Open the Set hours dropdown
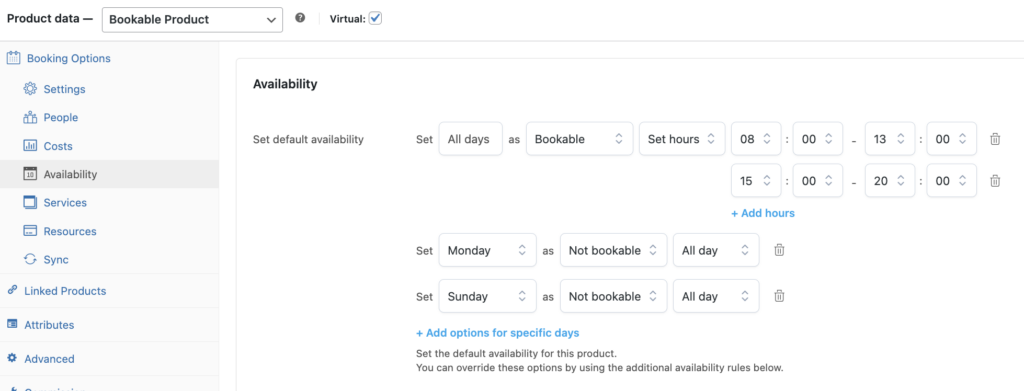This screenshot has height=391, width=1024. [682, 139]
